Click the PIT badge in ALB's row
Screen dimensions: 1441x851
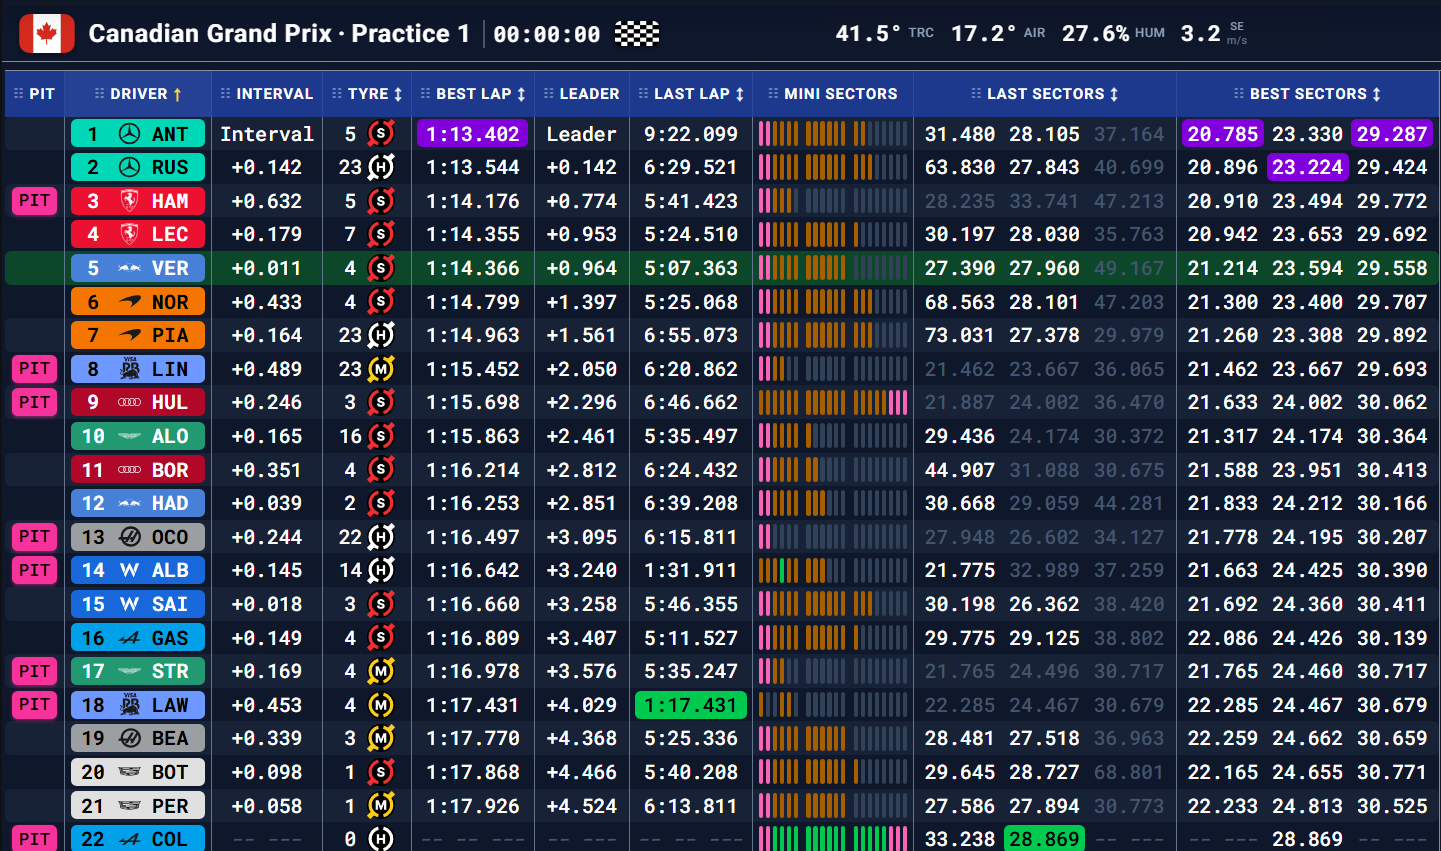(x=35, y=570)
